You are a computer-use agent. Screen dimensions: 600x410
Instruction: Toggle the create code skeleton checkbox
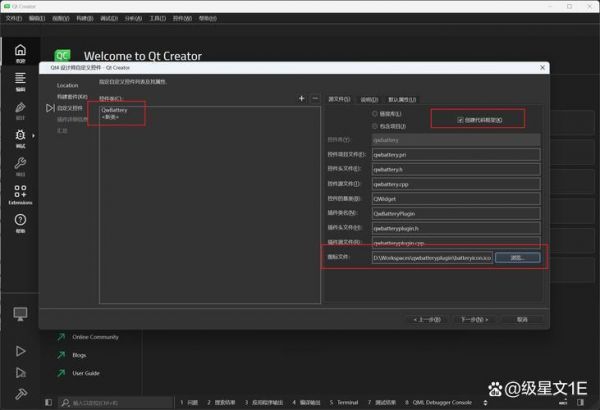(x=459, y=120)
